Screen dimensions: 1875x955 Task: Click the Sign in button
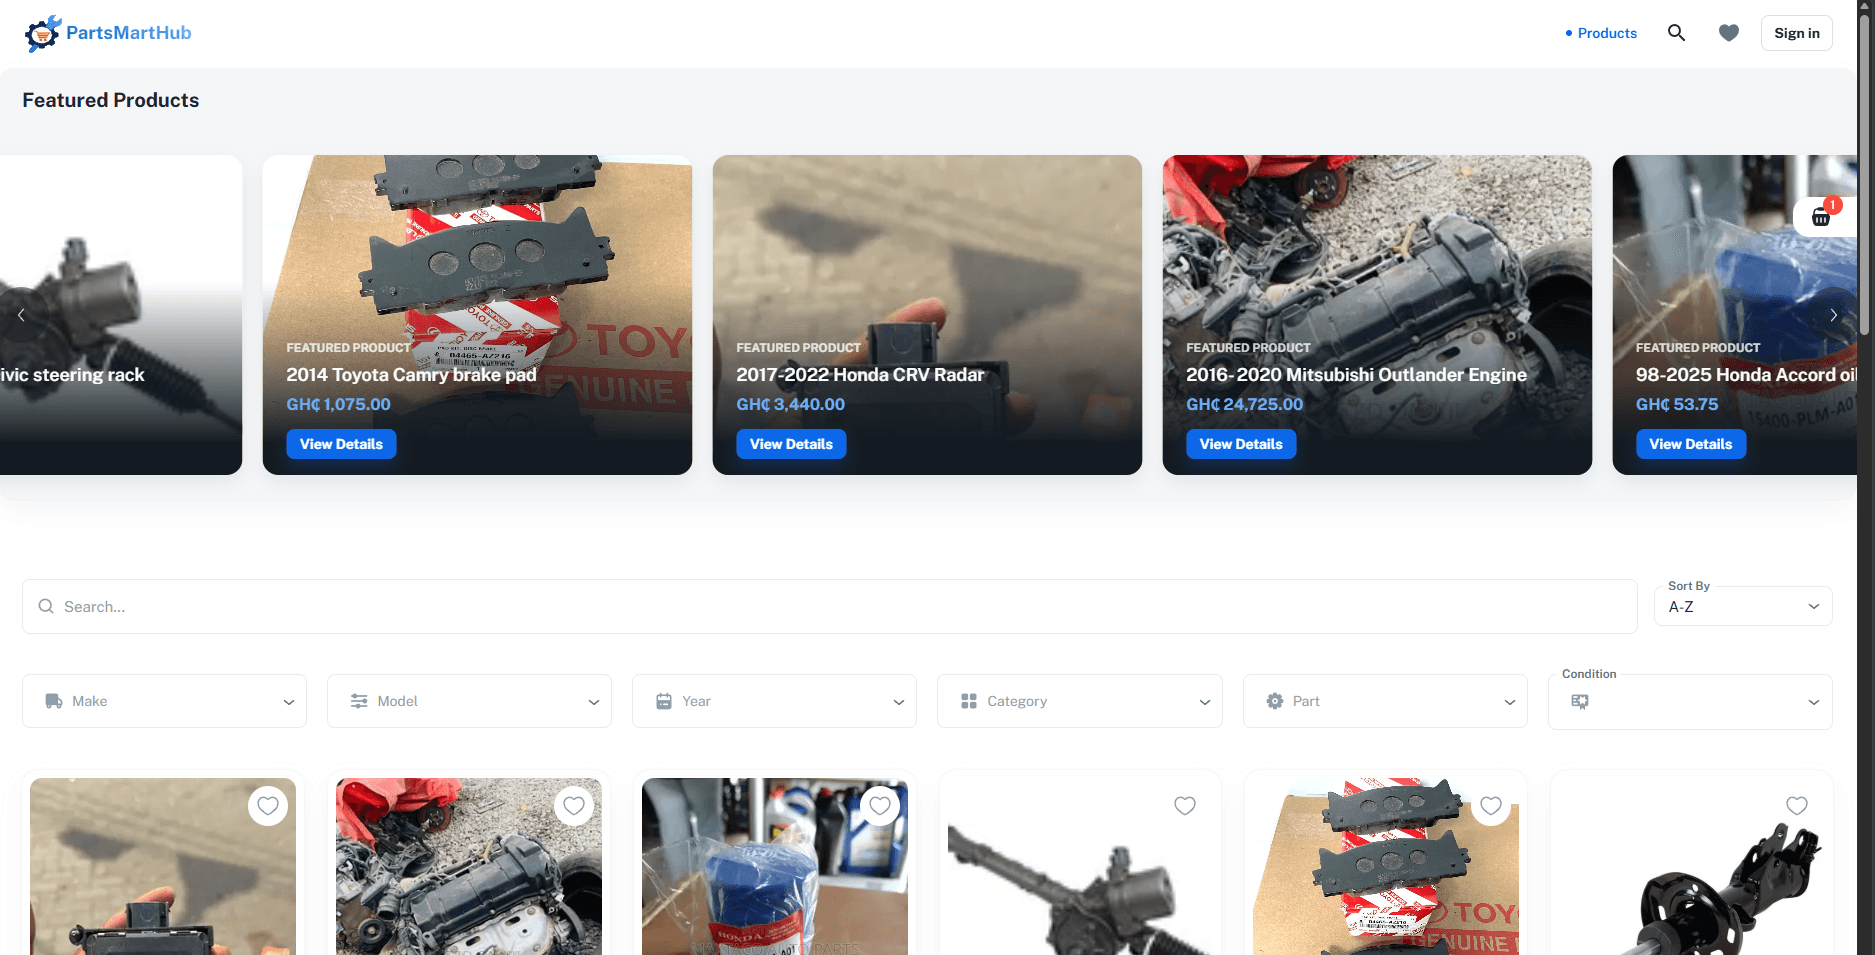1797,33
